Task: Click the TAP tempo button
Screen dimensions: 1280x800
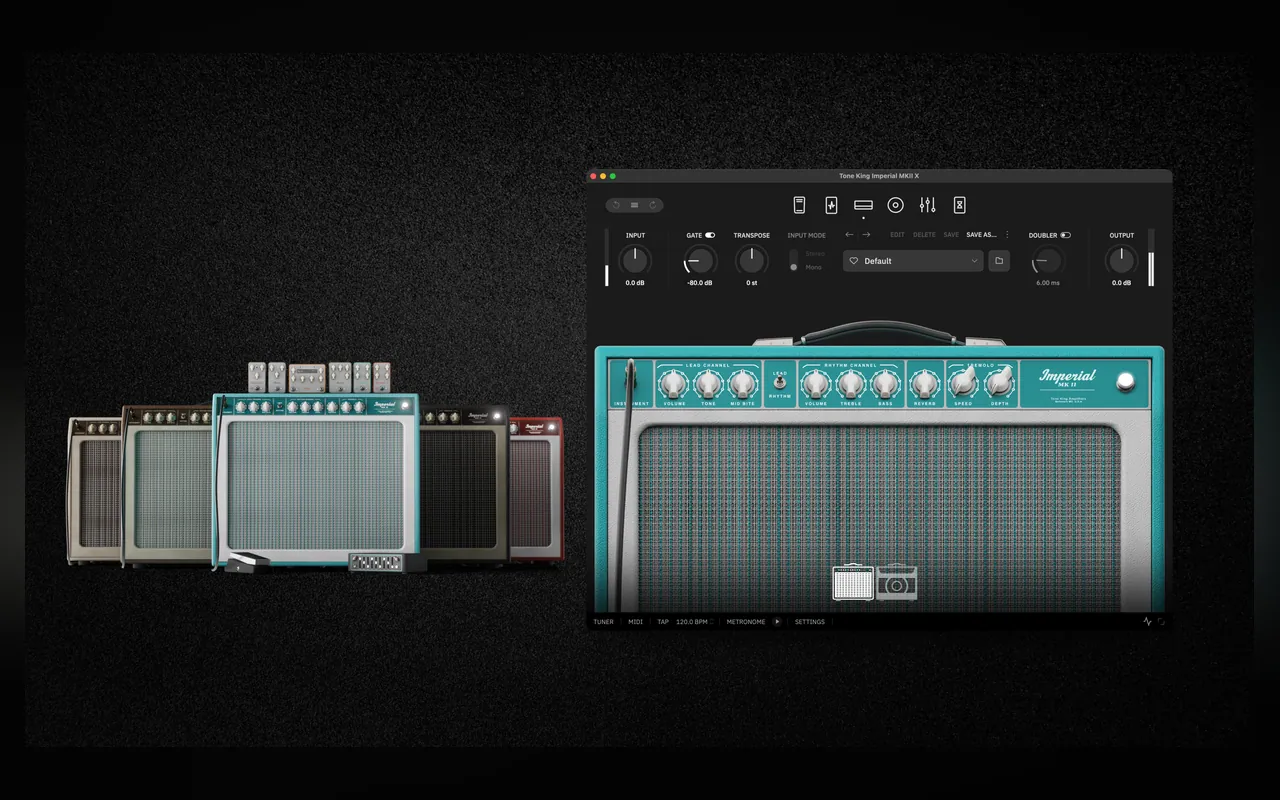Action: coord(663,622)
